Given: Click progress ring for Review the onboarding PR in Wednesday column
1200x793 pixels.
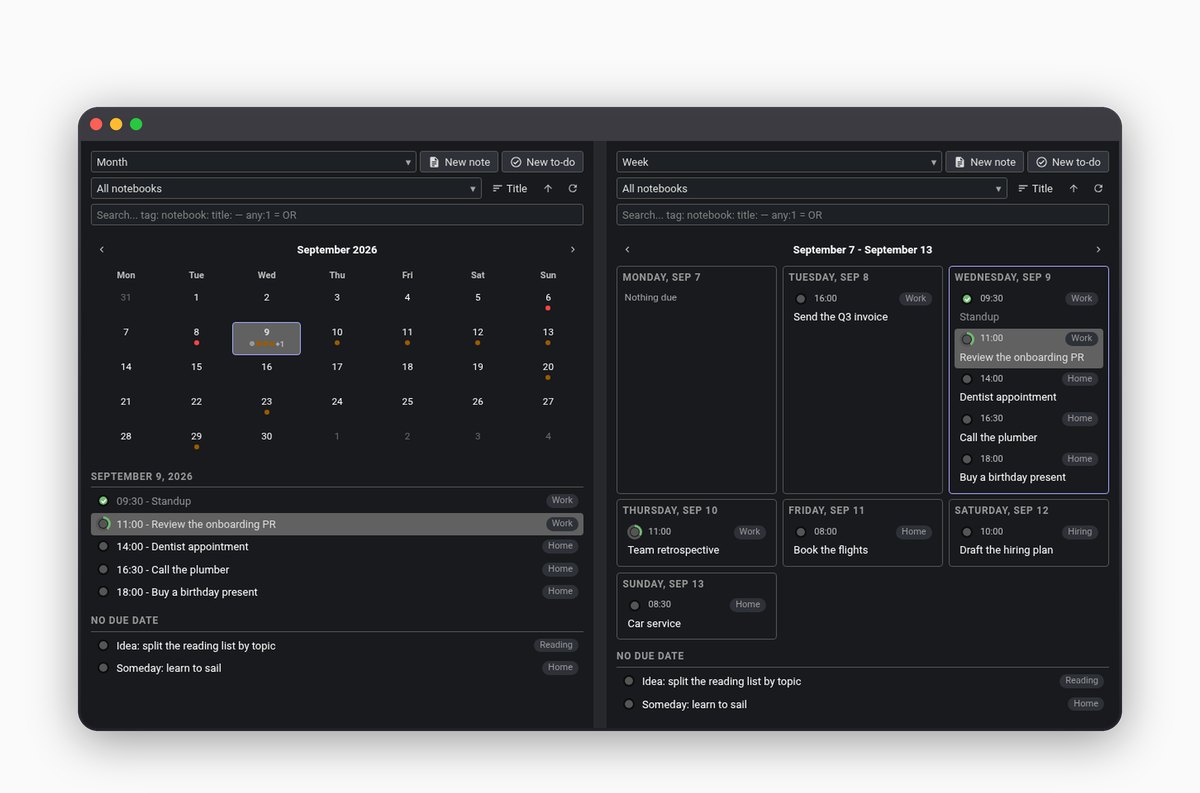Looking at the screenshot, I should (967, 339).
